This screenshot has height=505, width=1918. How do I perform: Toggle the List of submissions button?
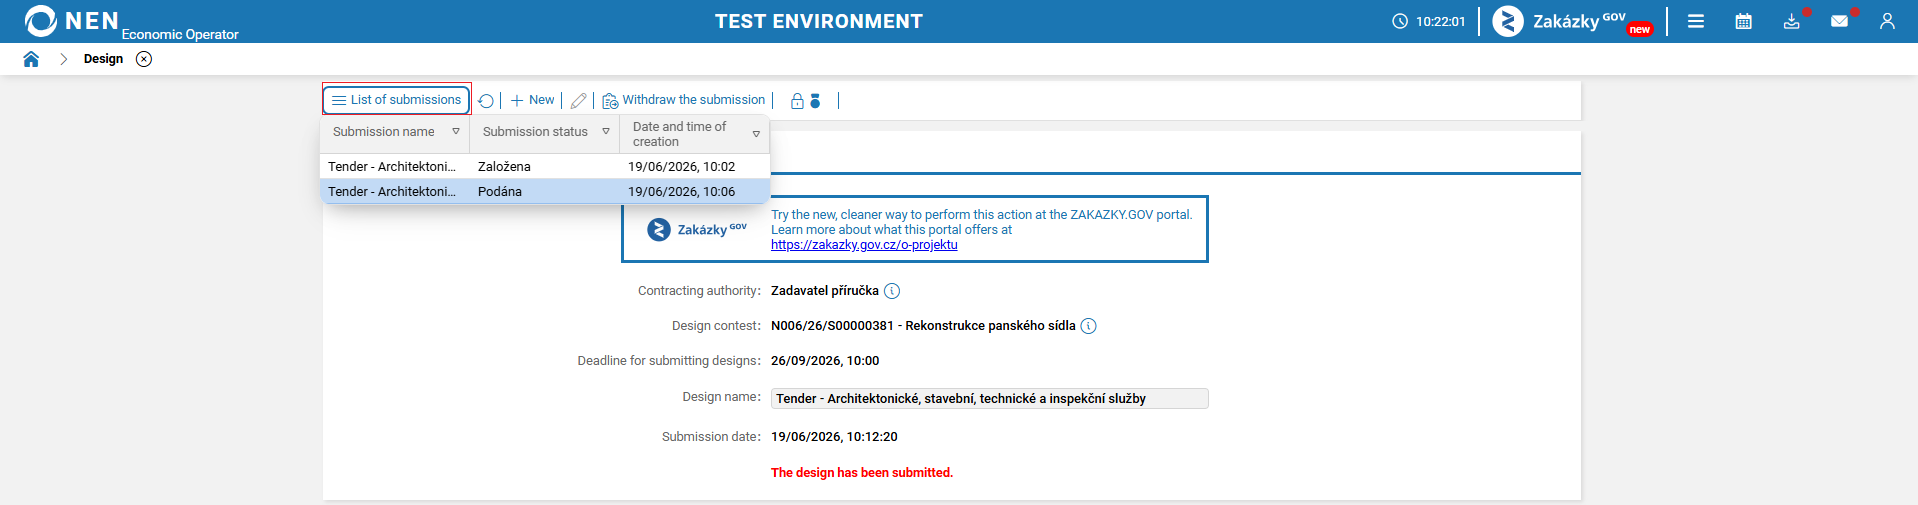click(397, 100)
